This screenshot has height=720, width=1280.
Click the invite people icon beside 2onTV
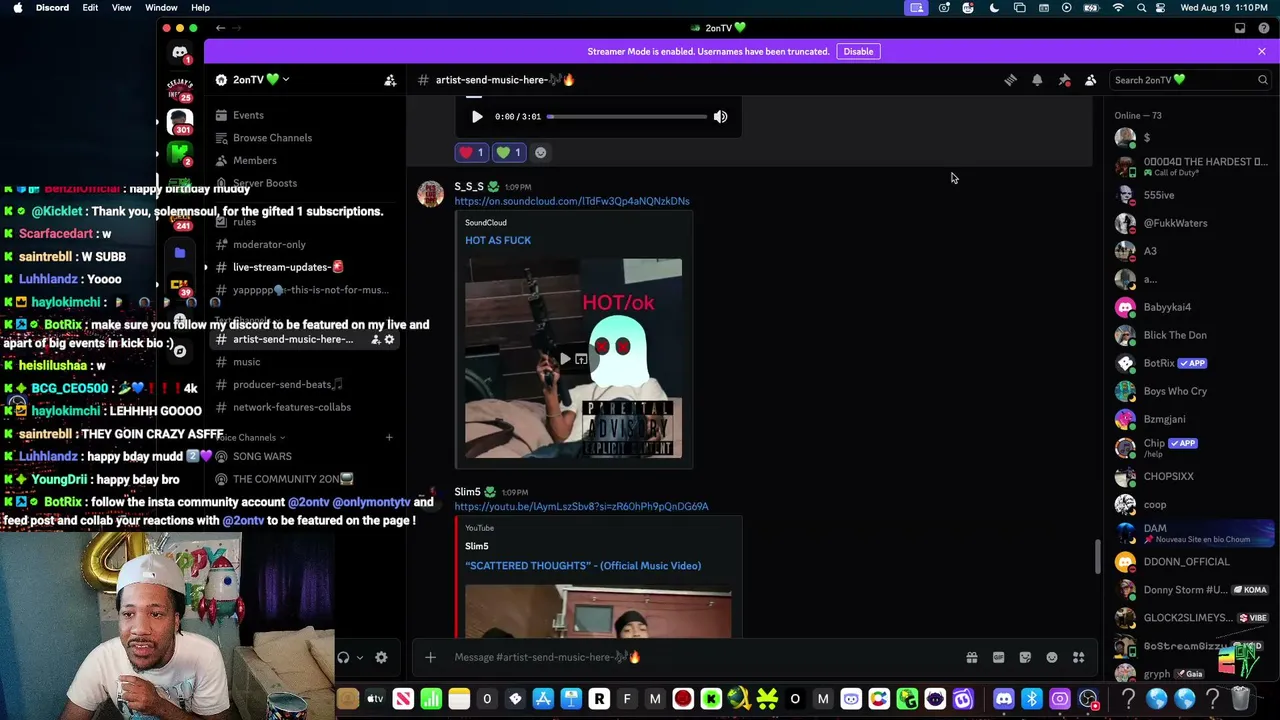click(x=390, y=80)
